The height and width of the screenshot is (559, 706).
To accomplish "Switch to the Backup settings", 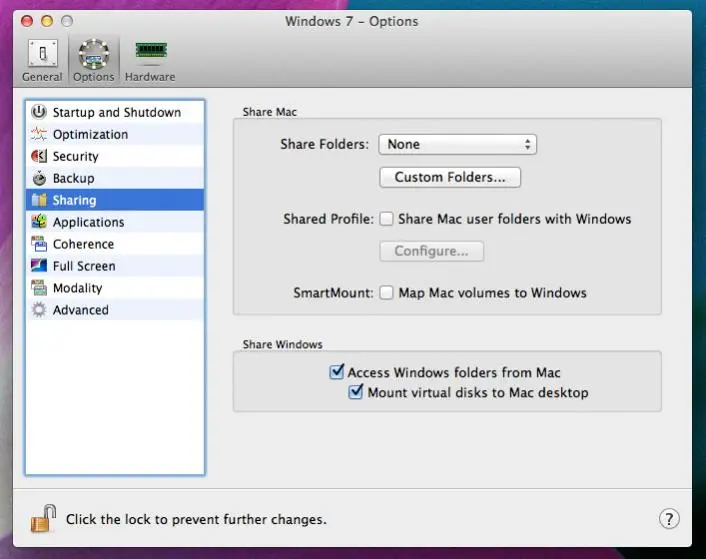I will coord(73,178).
